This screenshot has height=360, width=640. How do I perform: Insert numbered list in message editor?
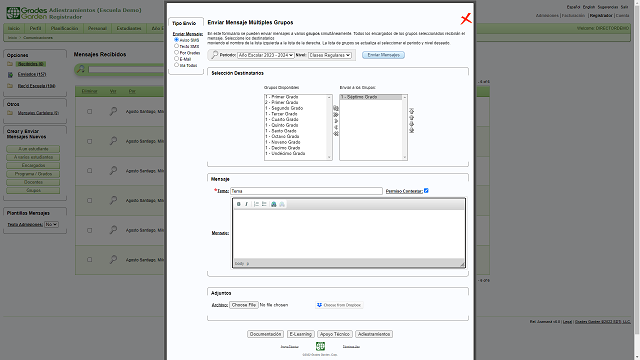(x=256, y=204)
